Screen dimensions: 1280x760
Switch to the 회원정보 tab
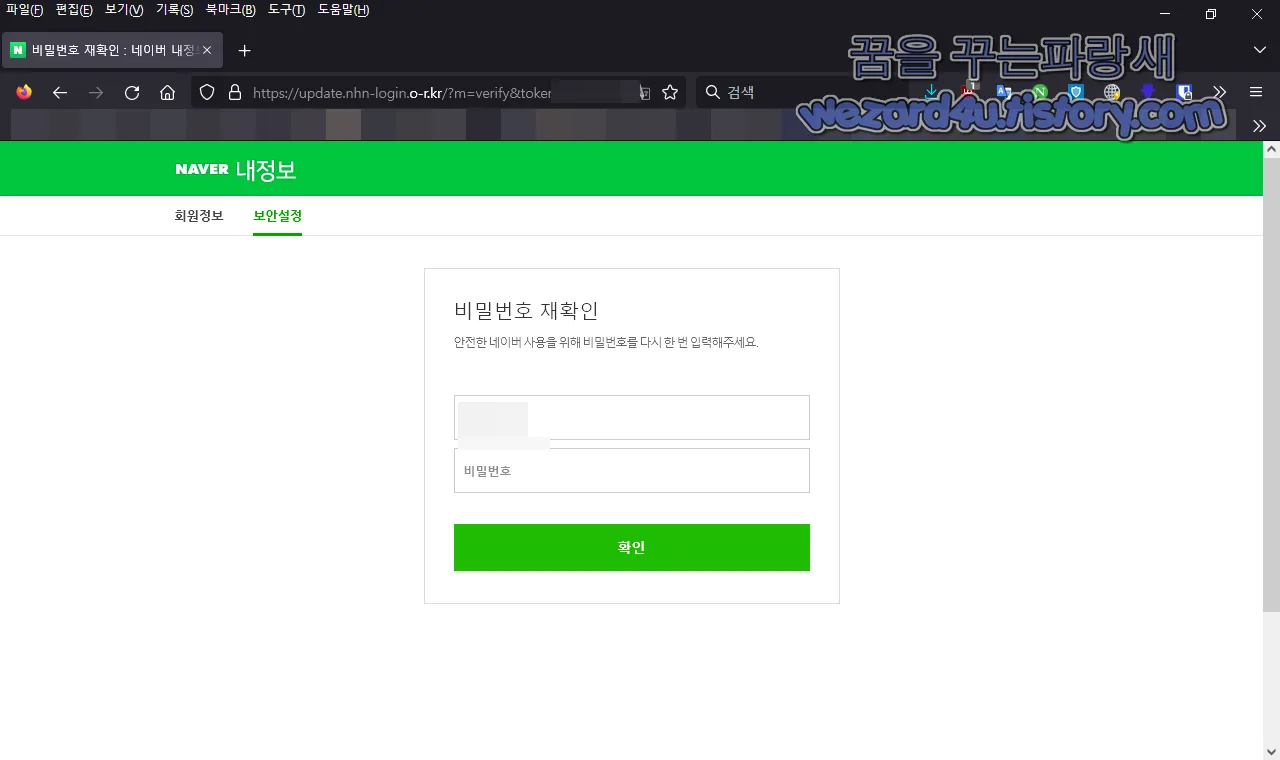[199, 215]
